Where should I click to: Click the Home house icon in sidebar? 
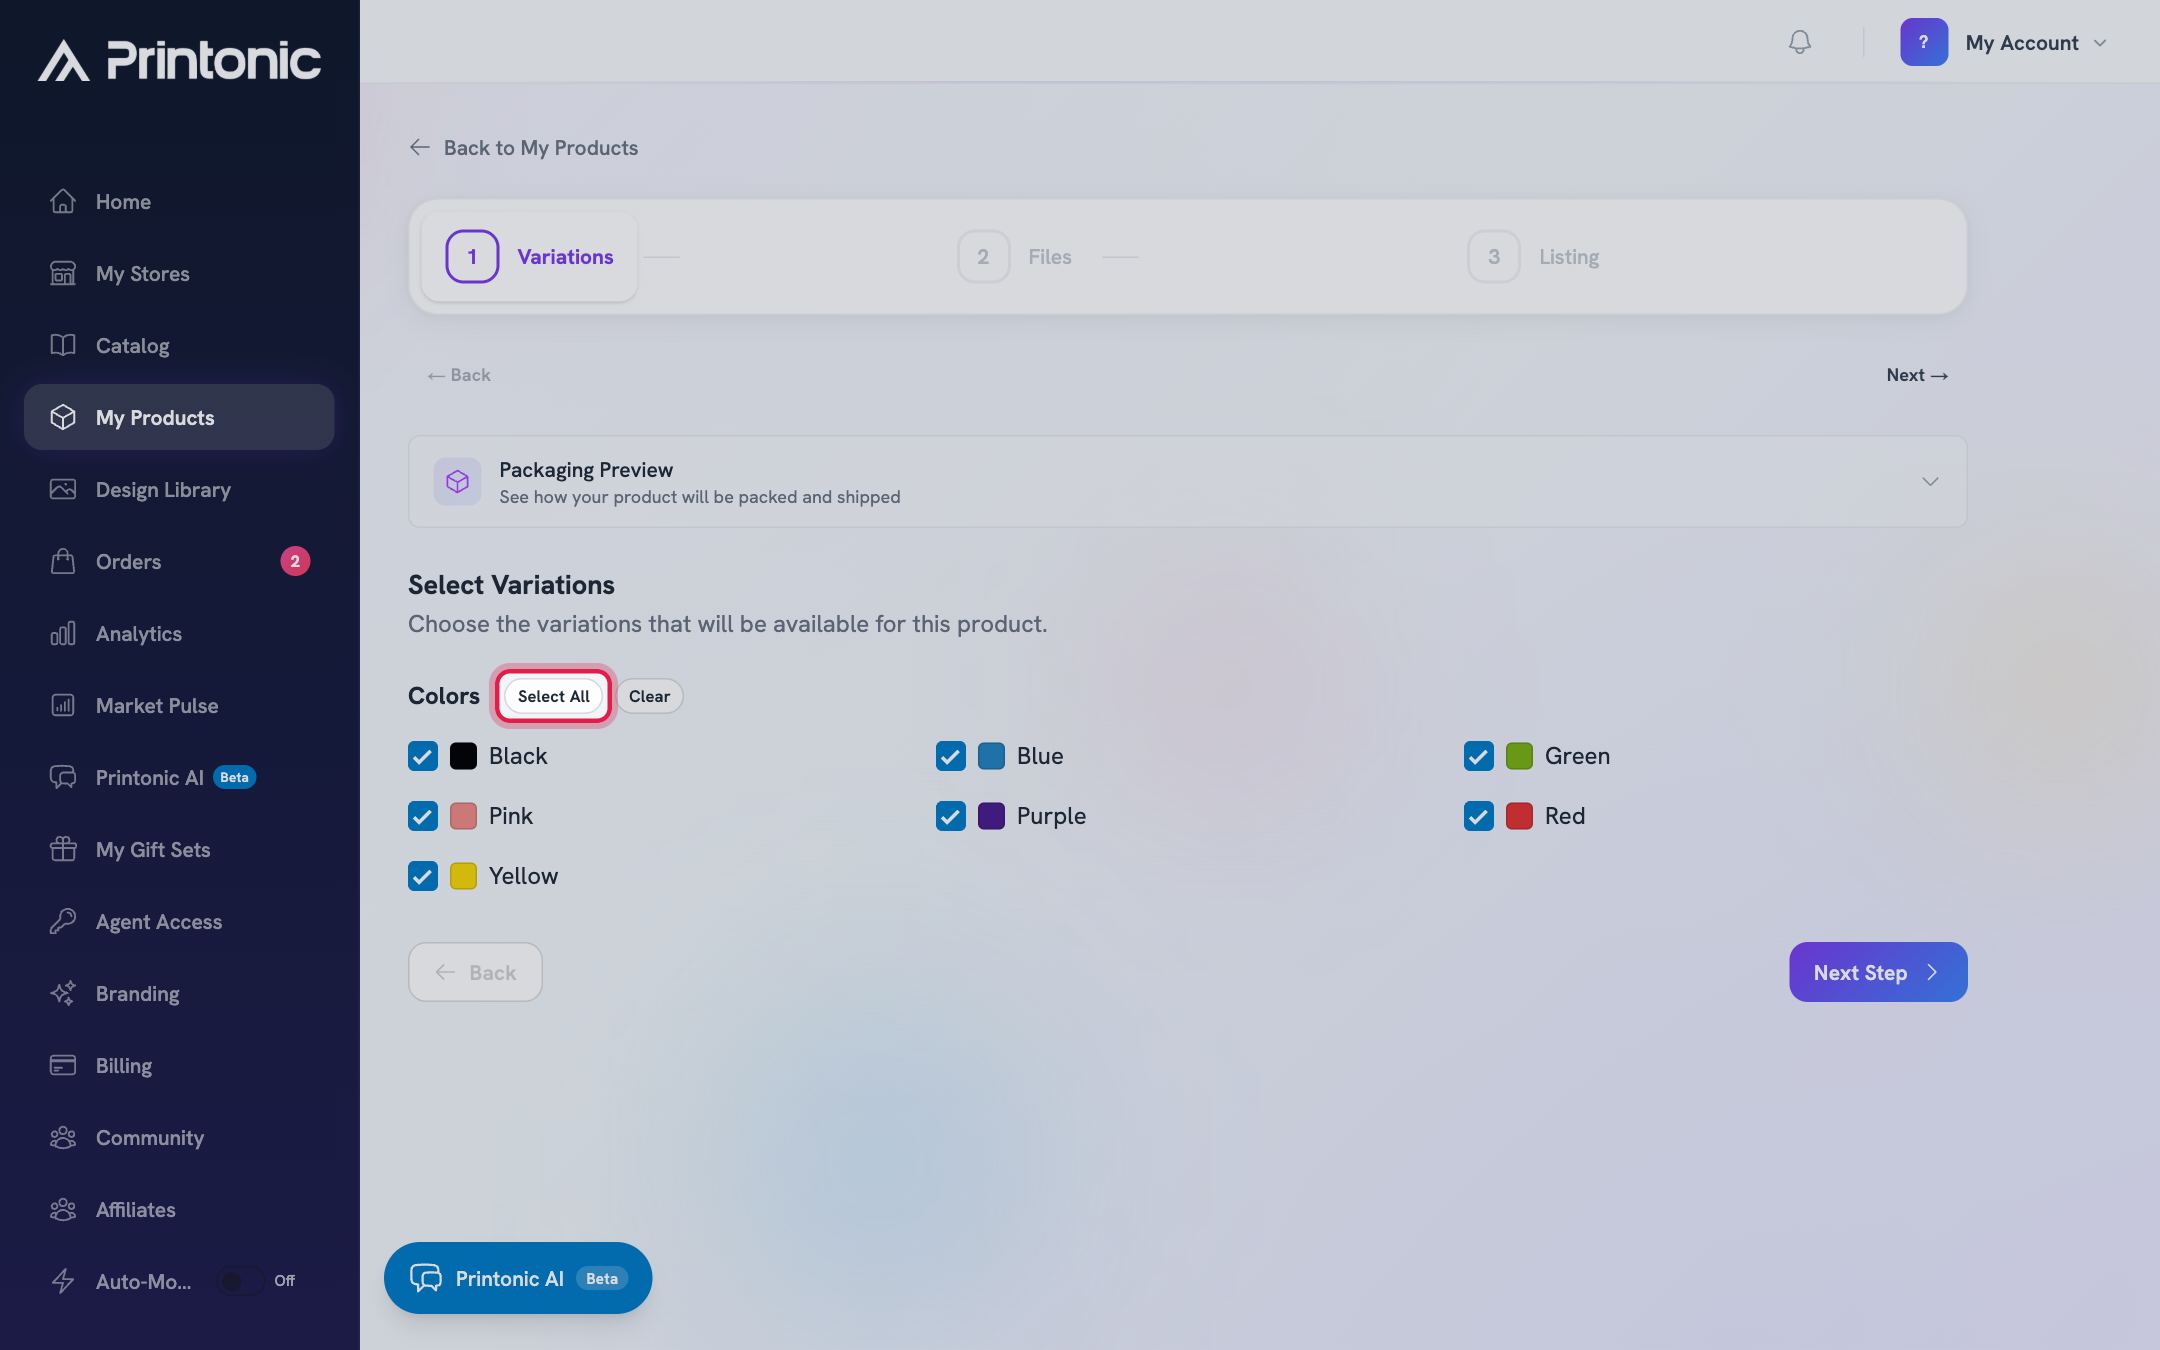63,201
